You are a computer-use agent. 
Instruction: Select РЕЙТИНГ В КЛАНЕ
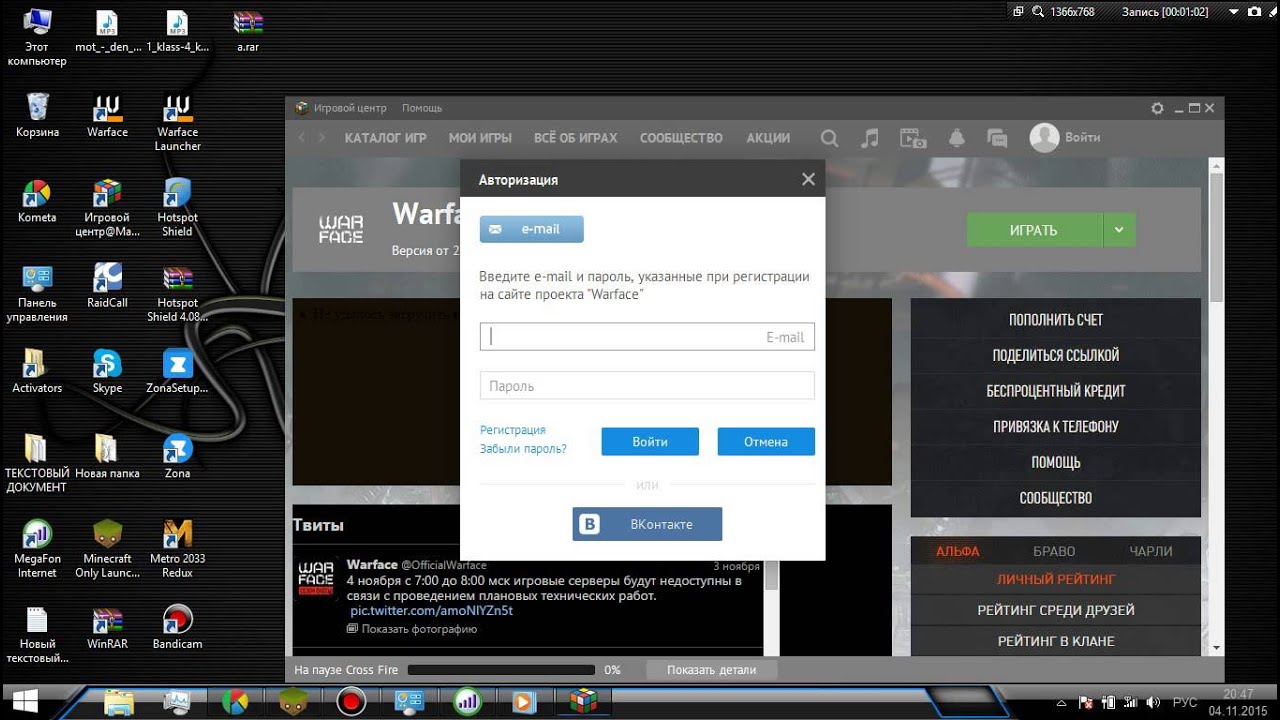point(1056,641)
